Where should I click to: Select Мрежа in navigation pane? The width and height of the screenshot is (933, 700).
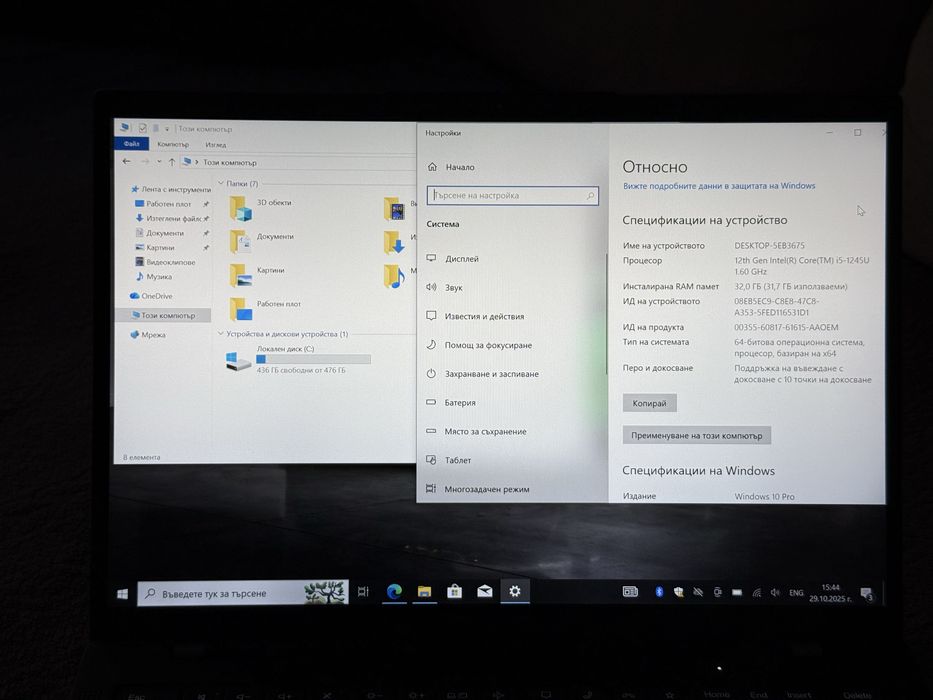(148, 335)
